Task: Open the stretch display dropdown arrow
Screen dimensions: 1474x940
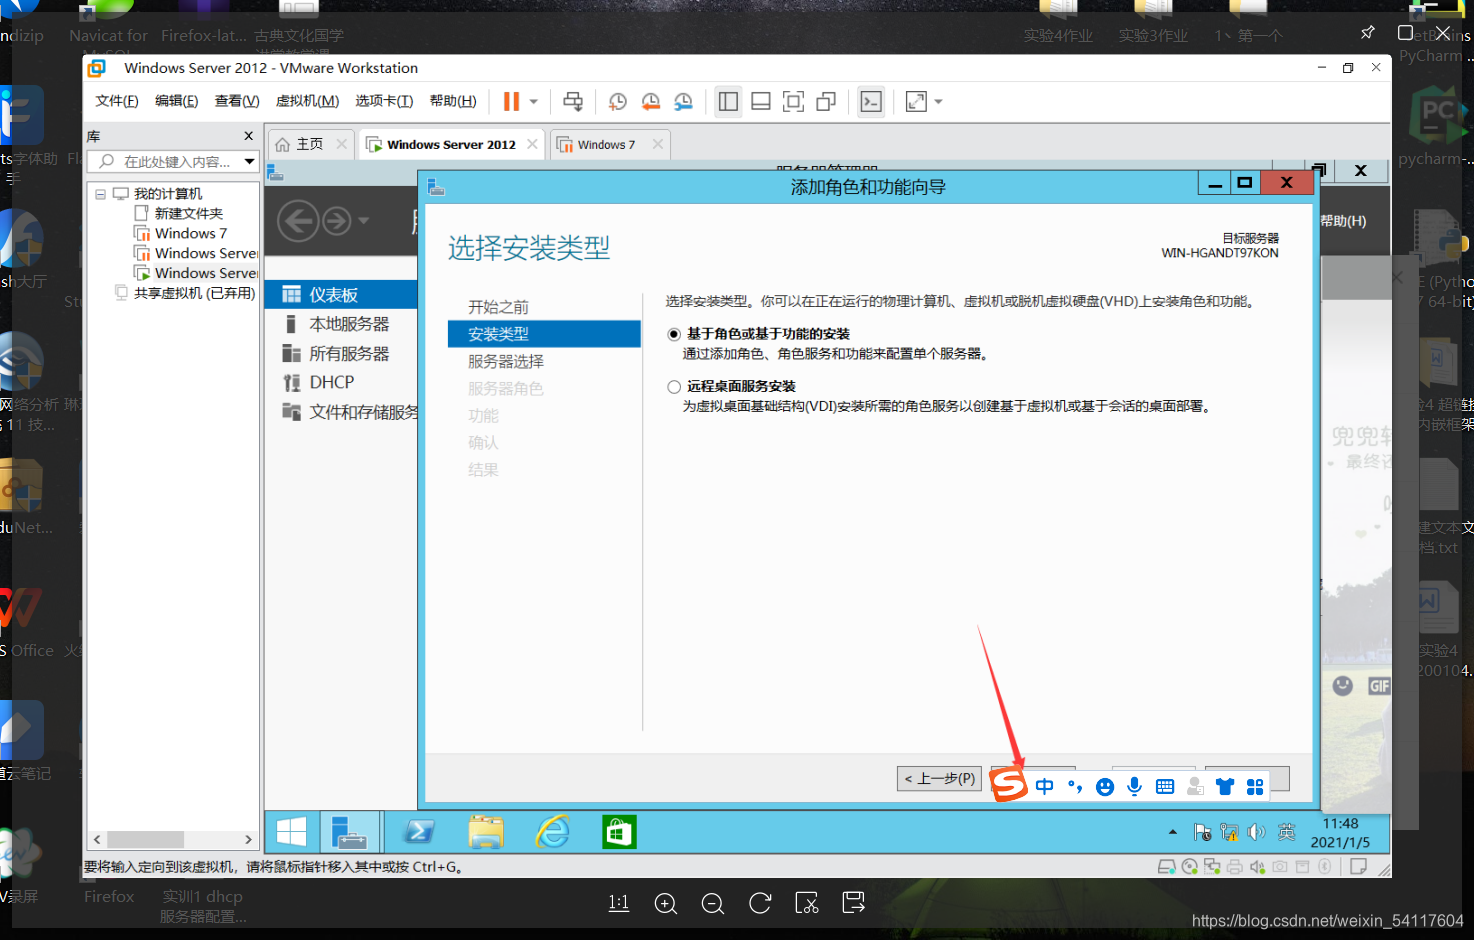Action: [x=938, y=101]
